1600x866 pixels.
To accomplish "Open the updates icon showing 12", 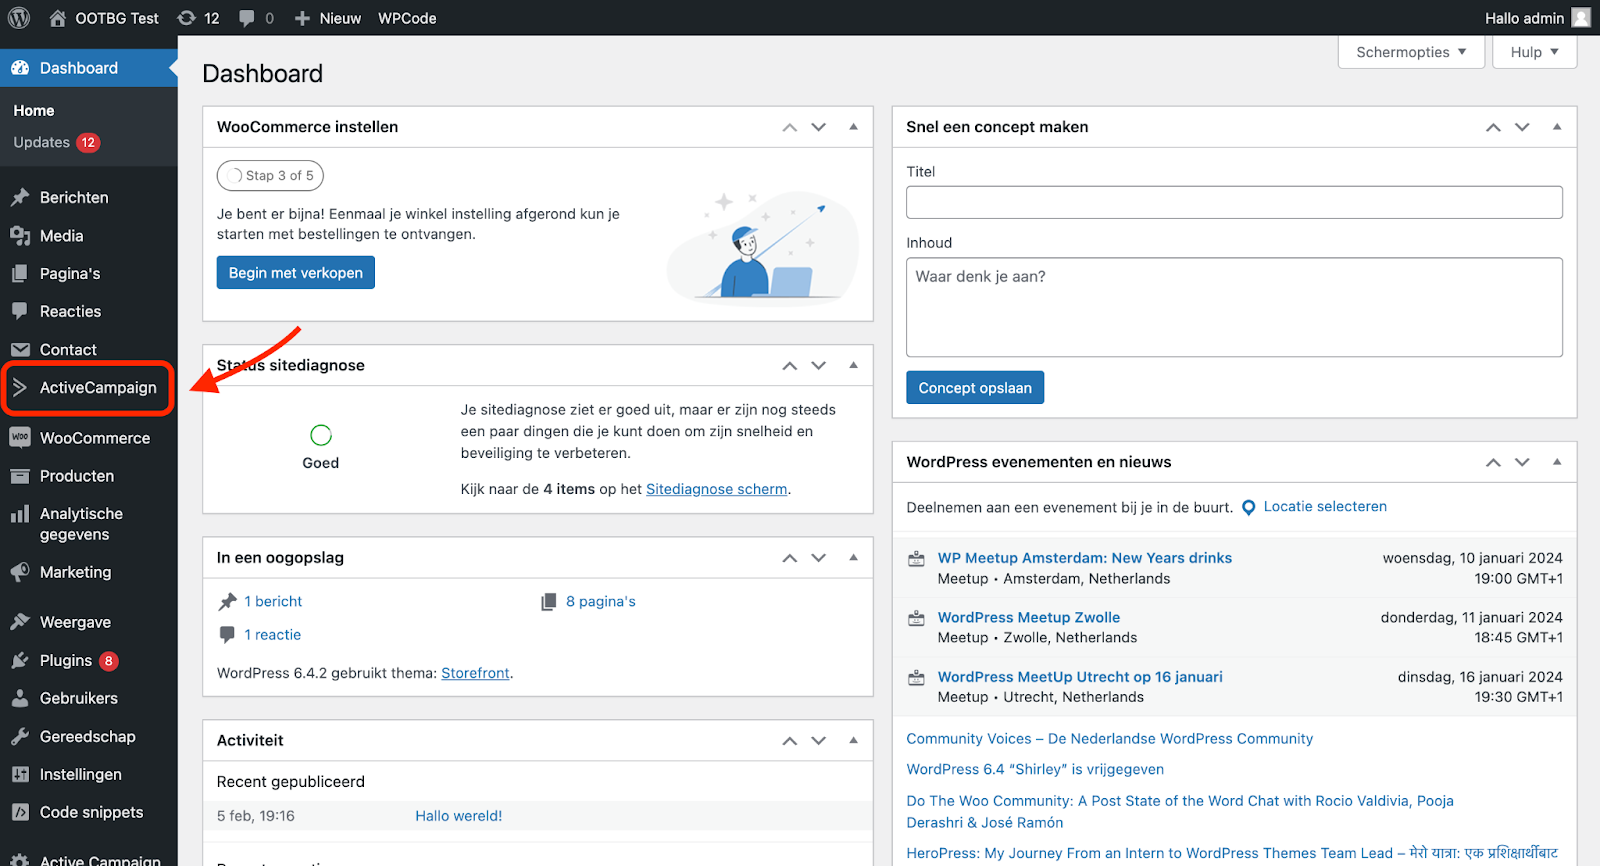I will tap(186, 18).
